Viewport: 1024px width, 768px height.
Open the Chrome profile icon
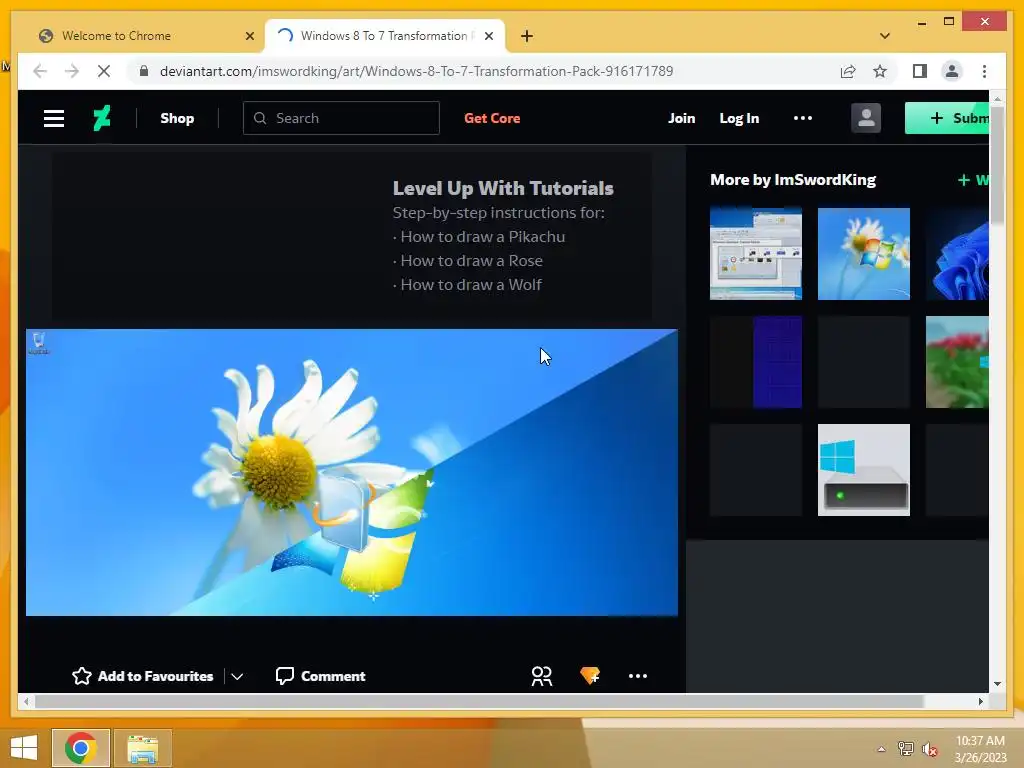[x=952, y=71]
